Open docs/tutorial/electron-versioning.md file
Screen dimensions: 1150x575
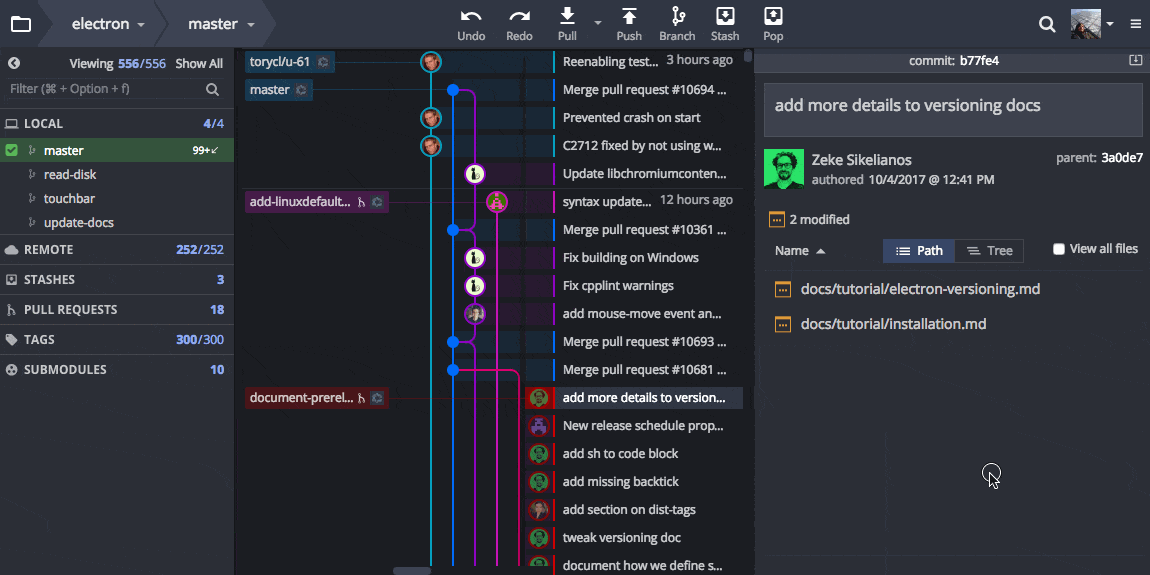920,289
